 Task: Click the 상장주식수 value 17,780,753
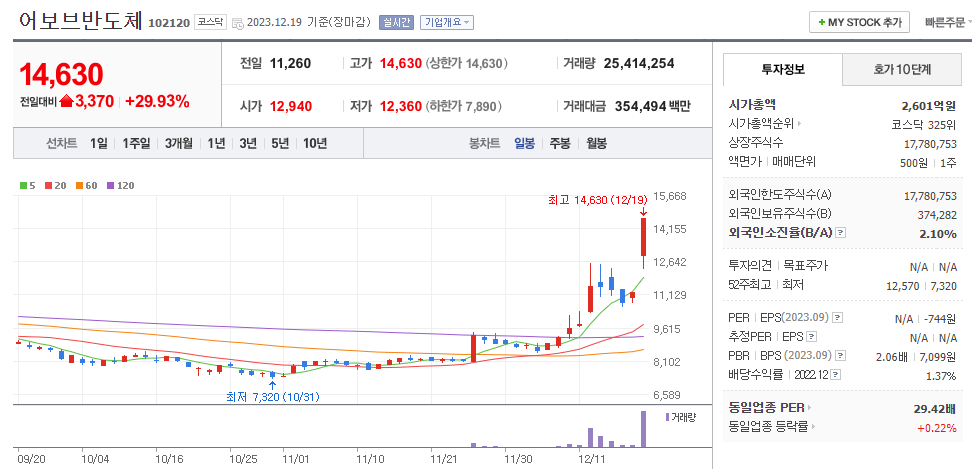pos(930,143)
